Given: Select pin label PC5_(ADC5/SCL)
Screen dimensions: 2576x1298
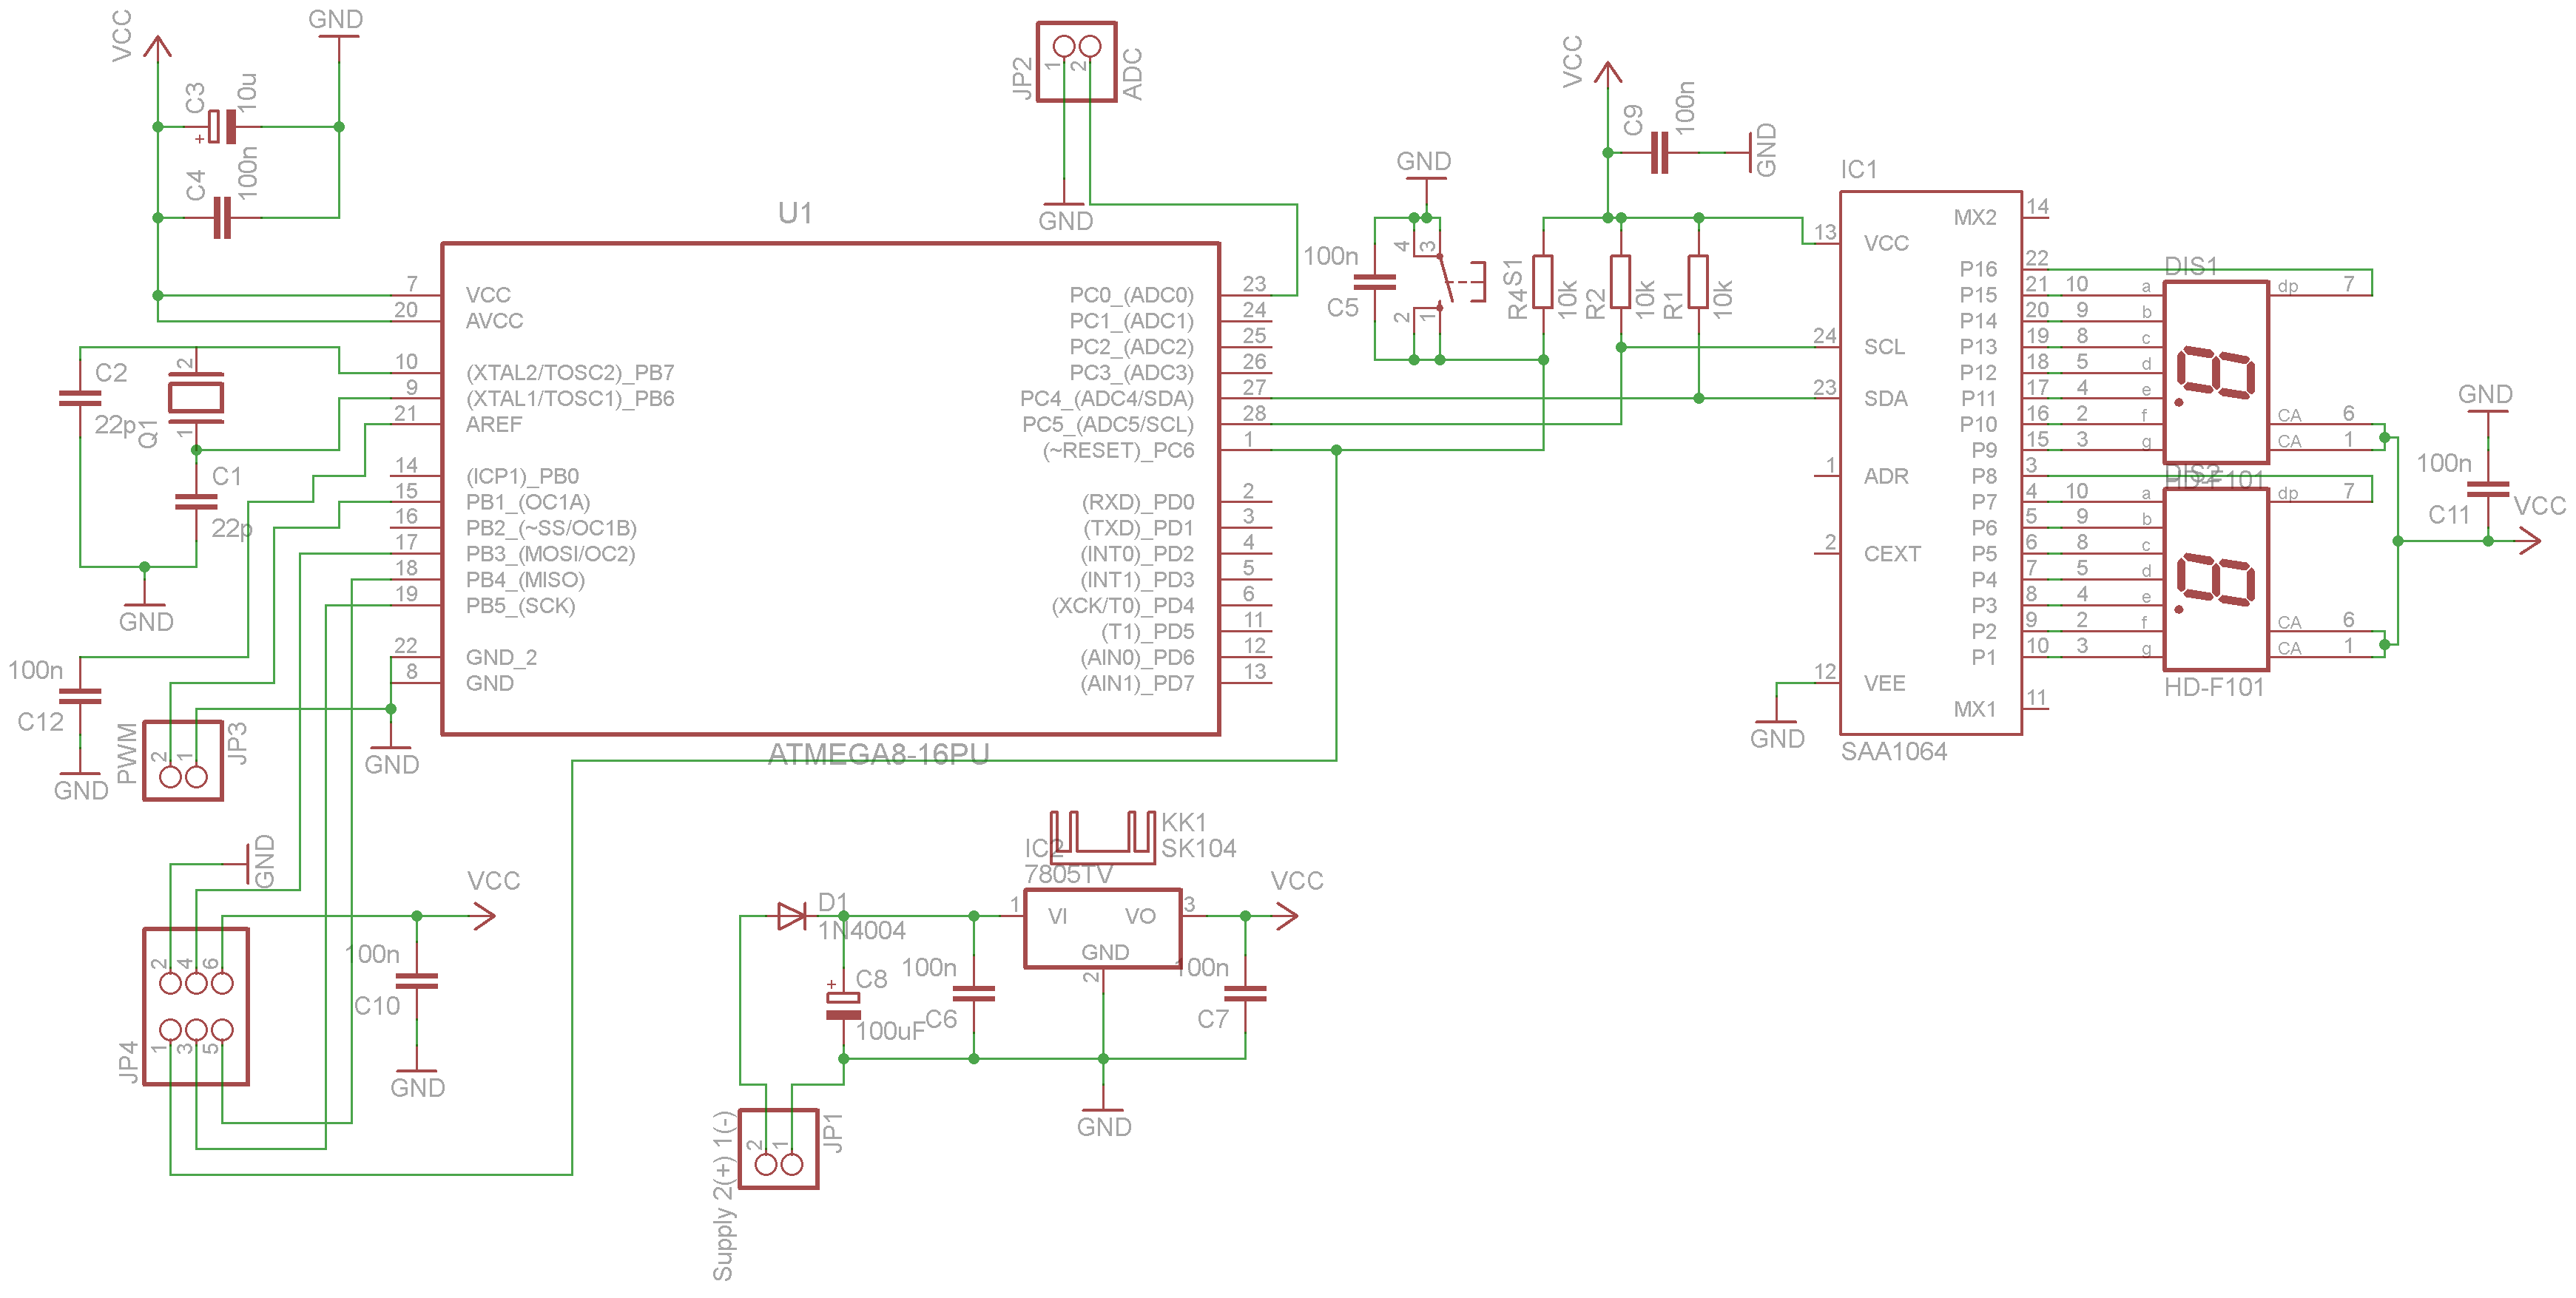Looking at the screenshot, I should [1107, 424].
